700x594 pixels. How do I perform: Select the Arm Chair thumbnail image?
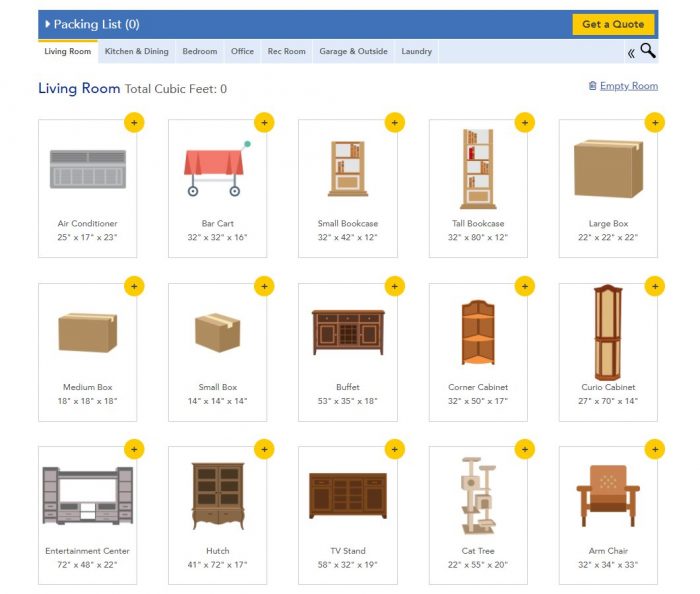(x=608, y=495)
